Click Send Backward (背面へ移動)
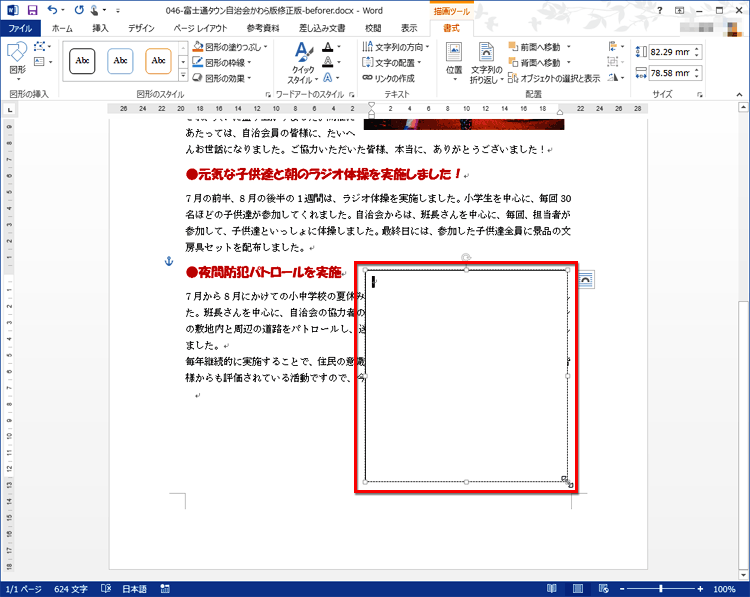This screenshot has height=597, width=750. coord(534,62)
